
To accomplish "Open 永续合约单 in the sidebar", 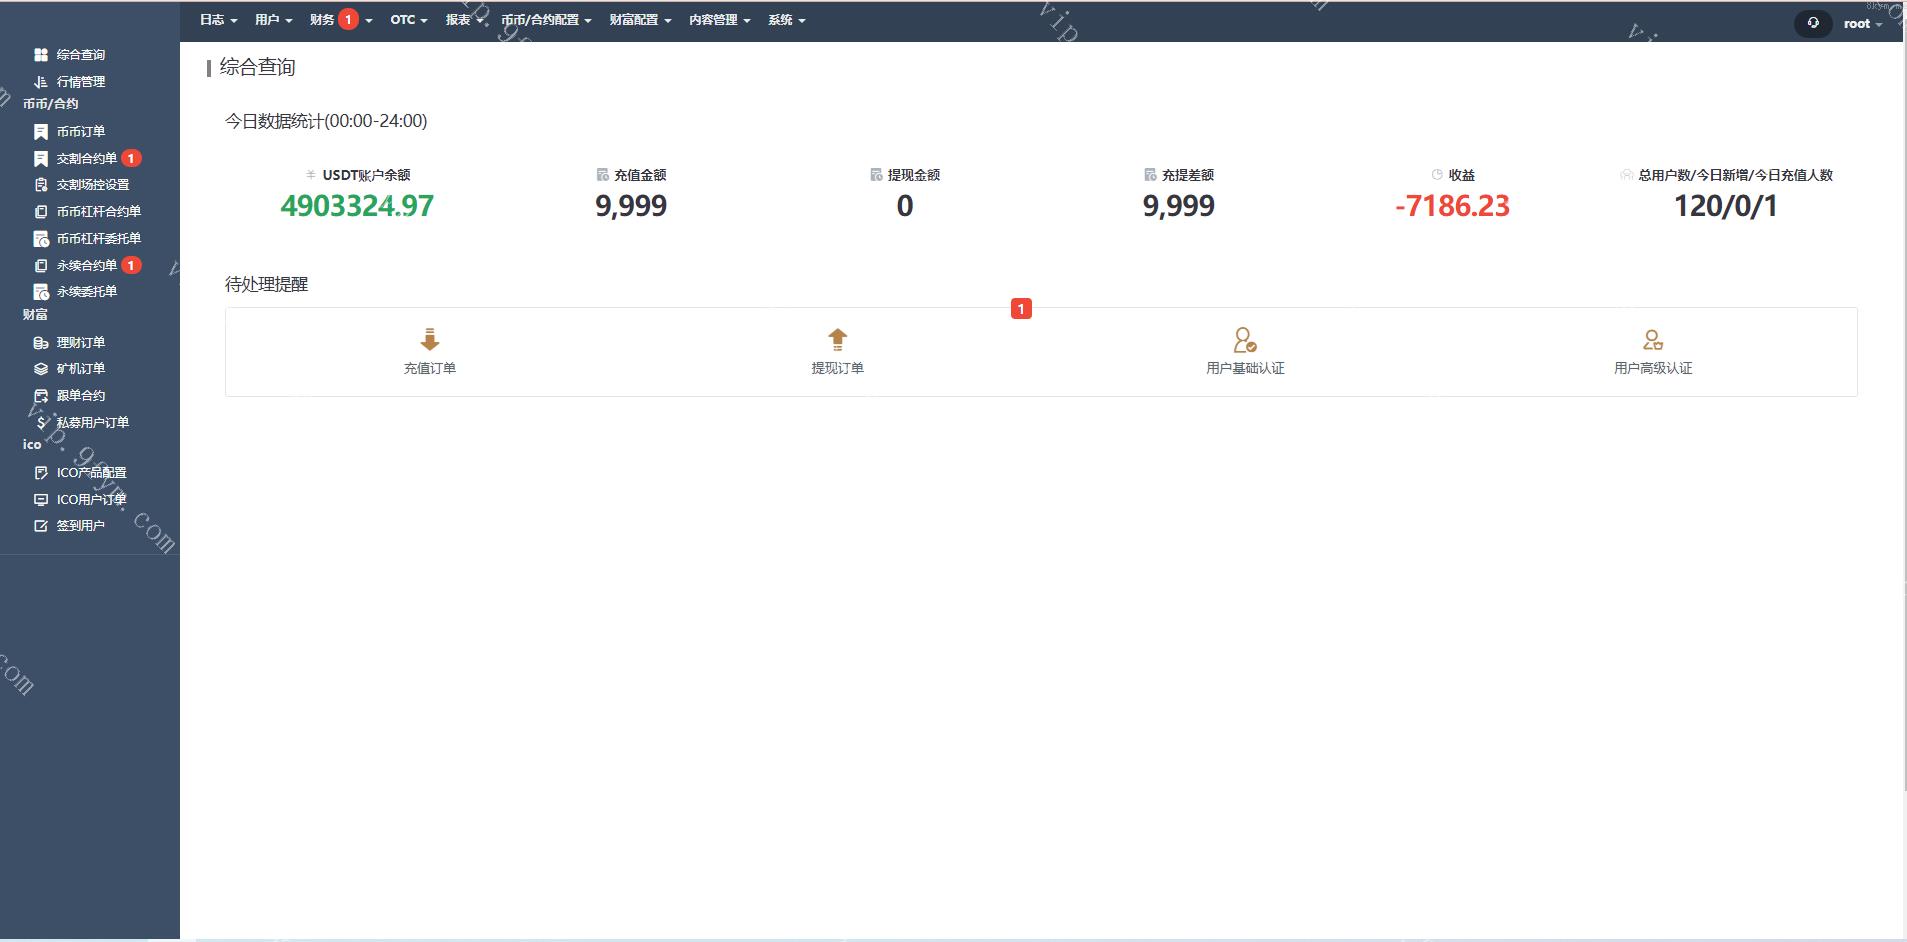I will click(x=86, y=266).
